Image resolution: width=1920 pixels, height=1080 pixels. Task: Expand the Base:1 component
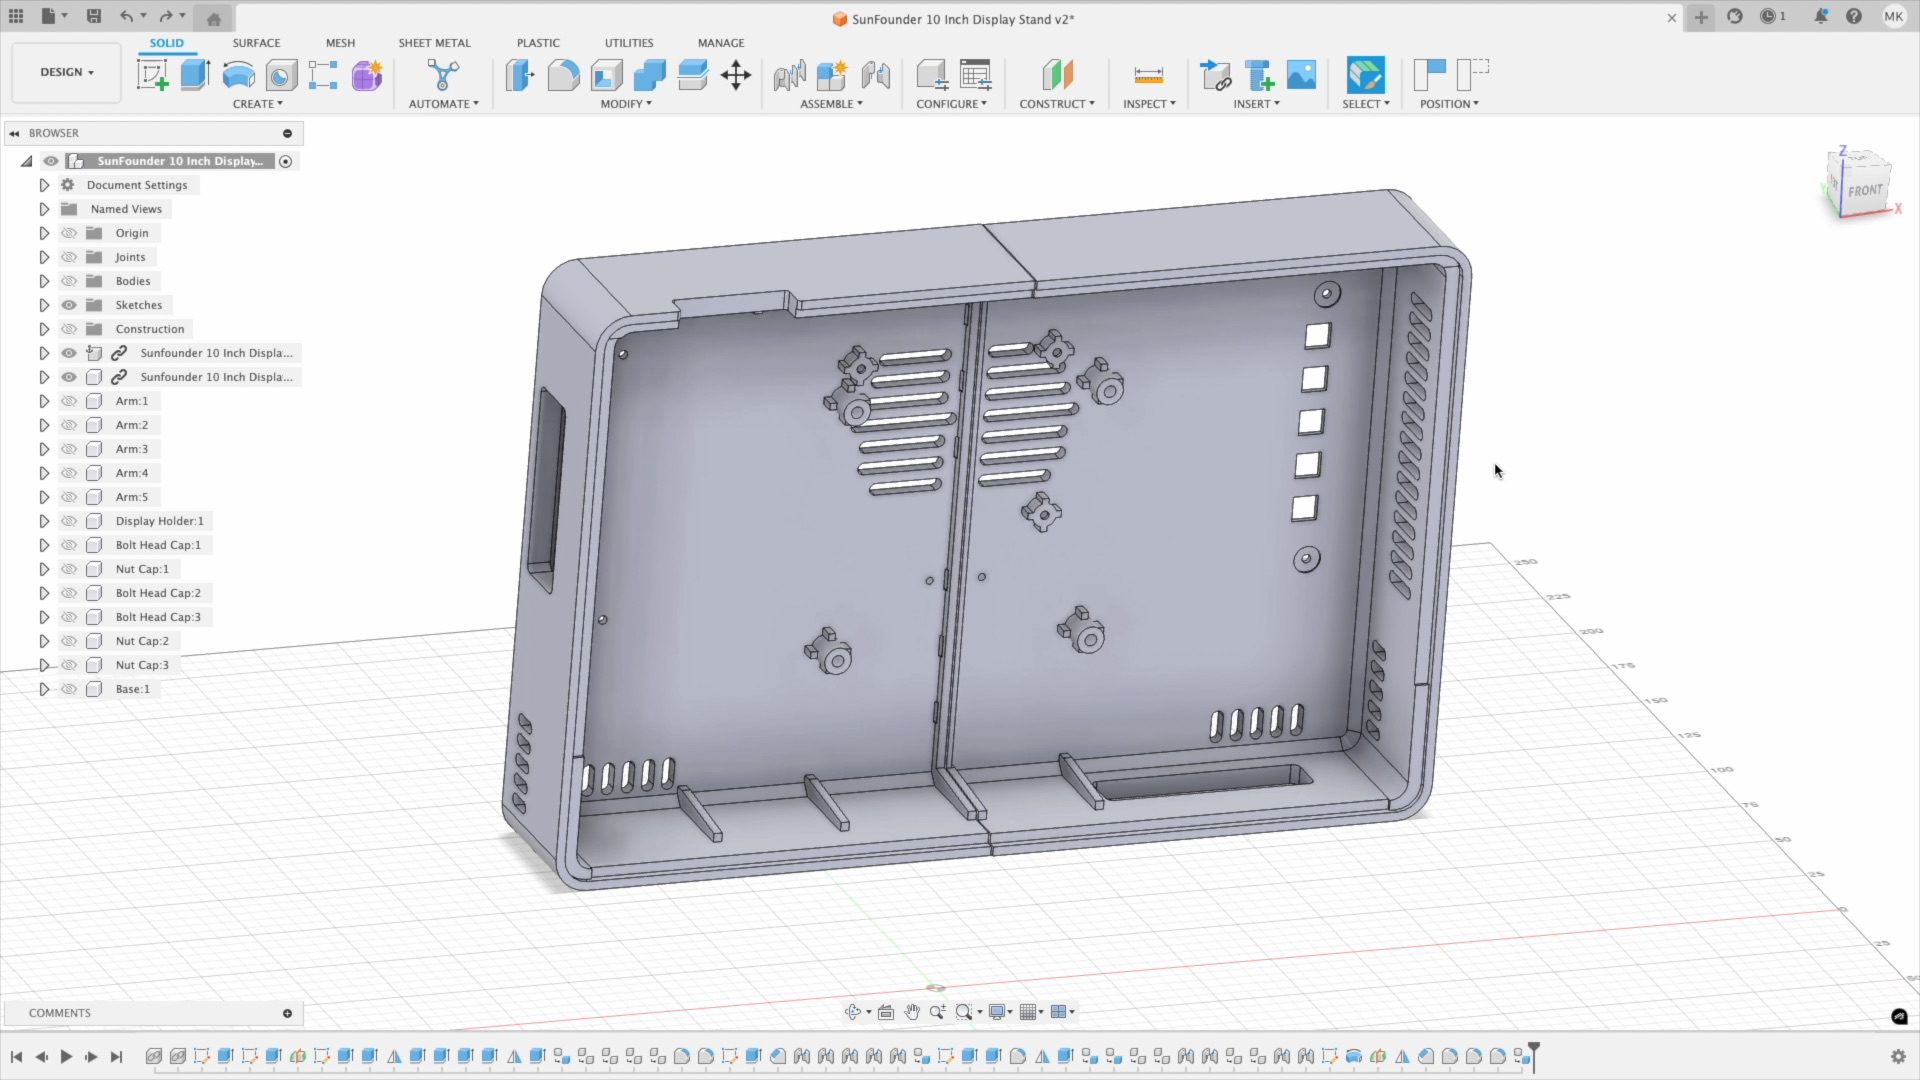[x=44, y=689]
